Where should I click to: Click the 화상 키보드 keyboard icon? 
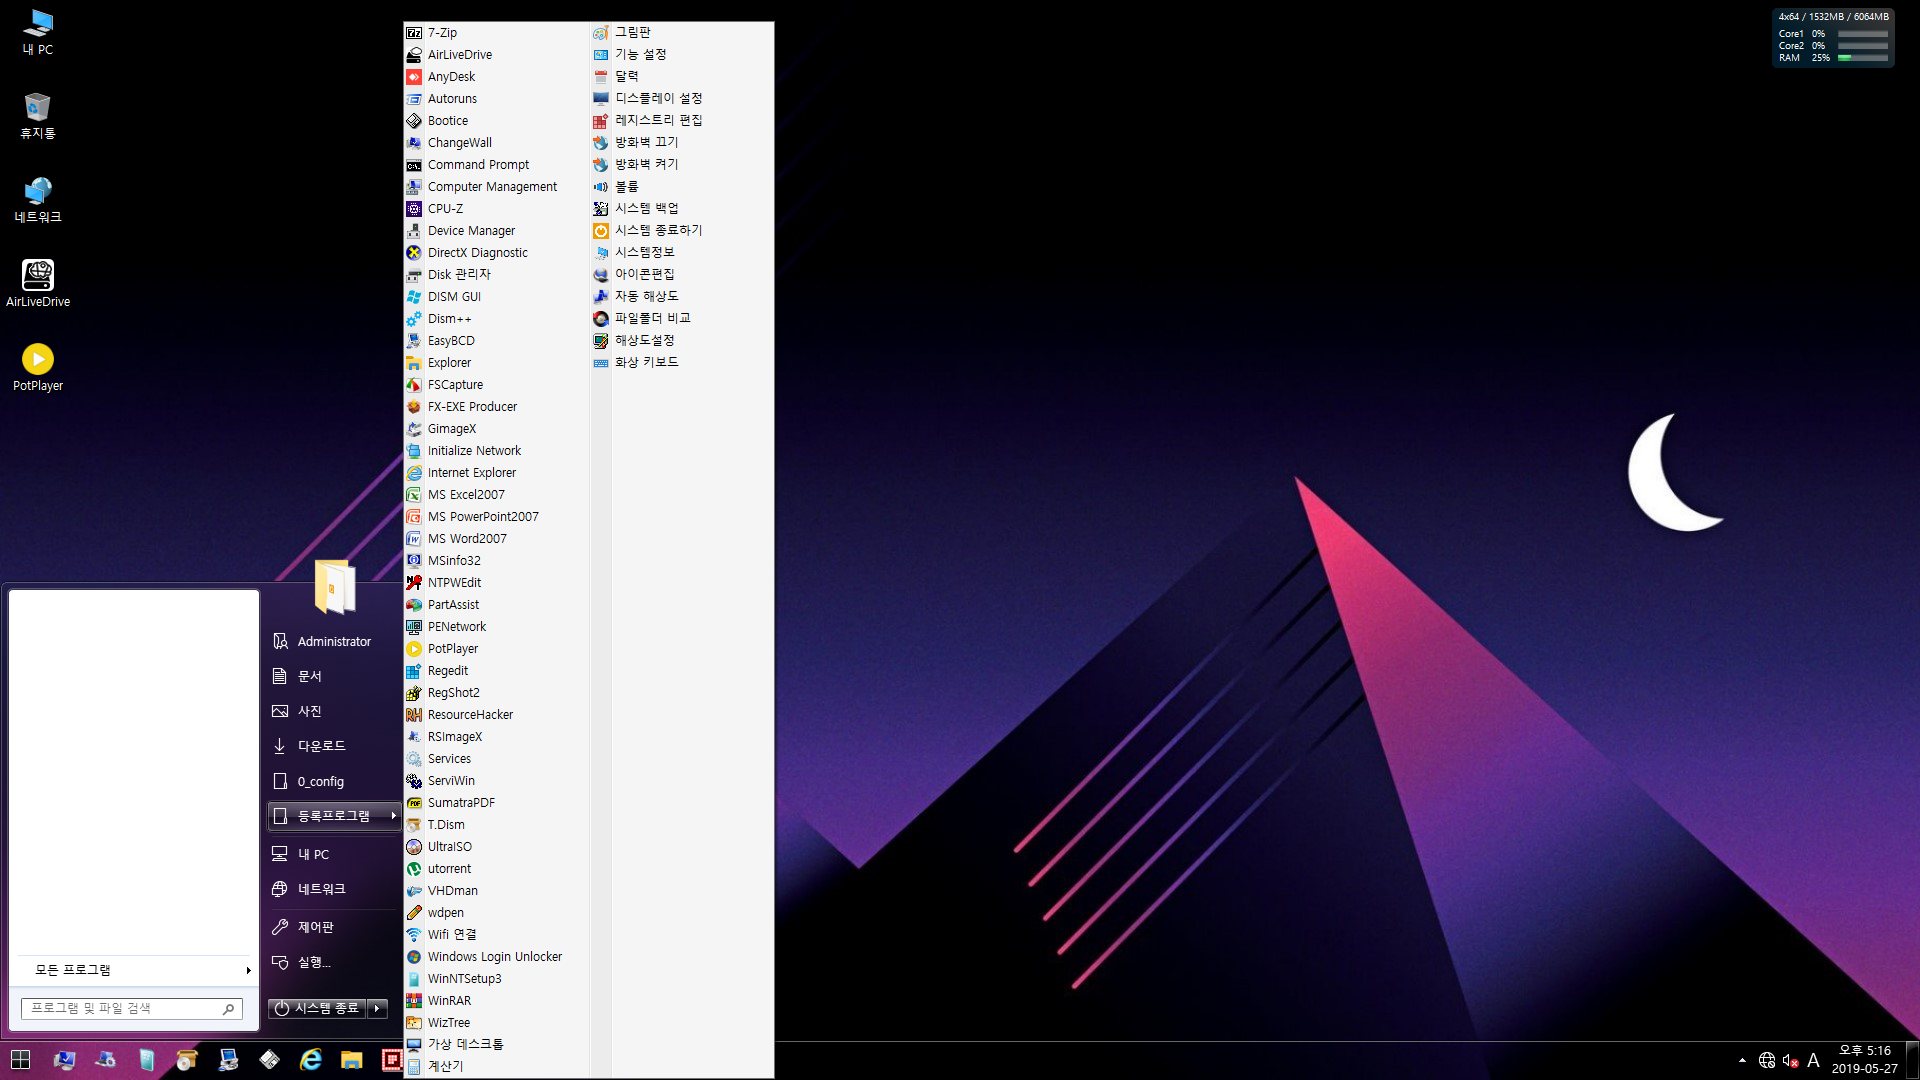pos(601,363)
